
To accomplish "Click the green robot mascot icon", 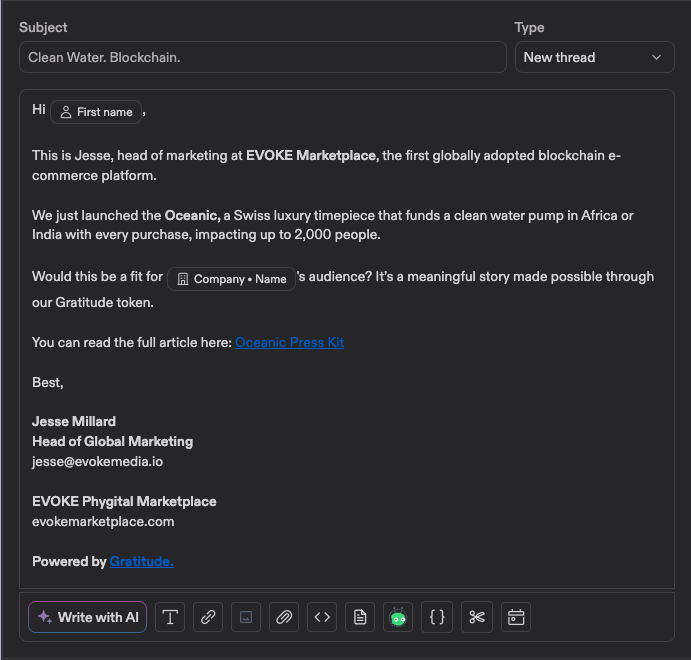I will click(398, 617).
